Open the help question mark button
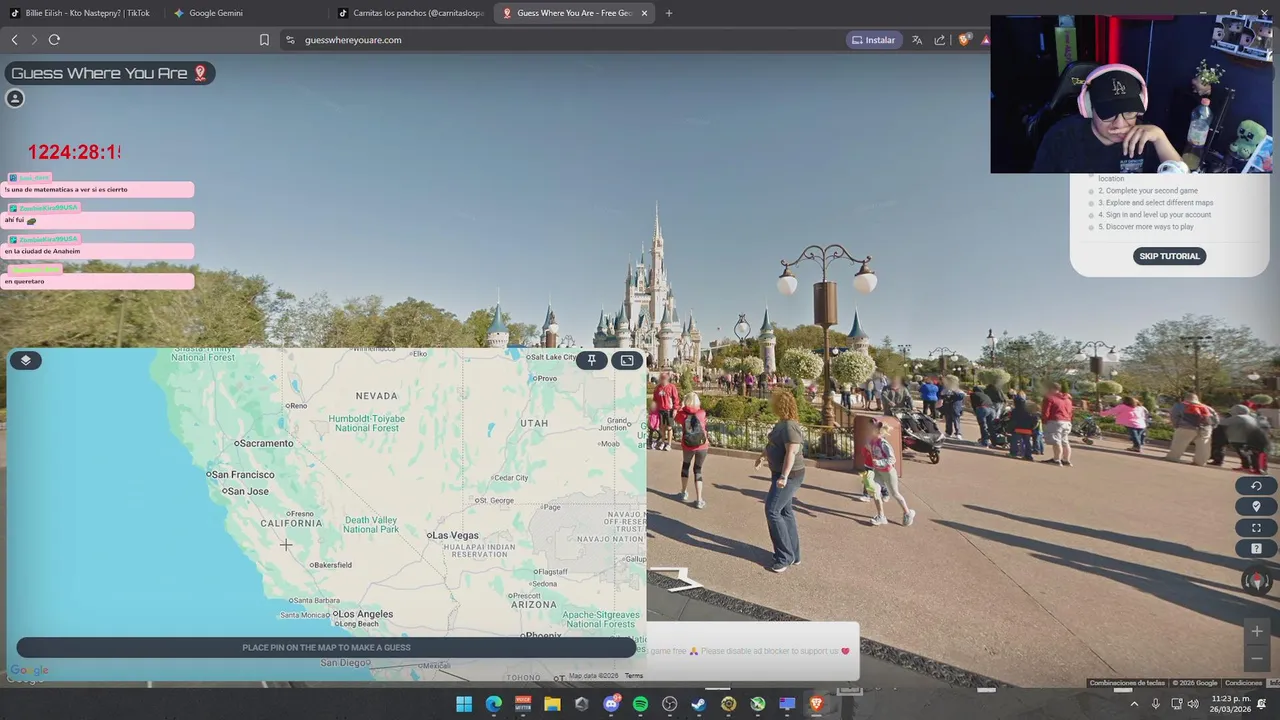Screen dimensions: 1280x720 point(1256,549)
